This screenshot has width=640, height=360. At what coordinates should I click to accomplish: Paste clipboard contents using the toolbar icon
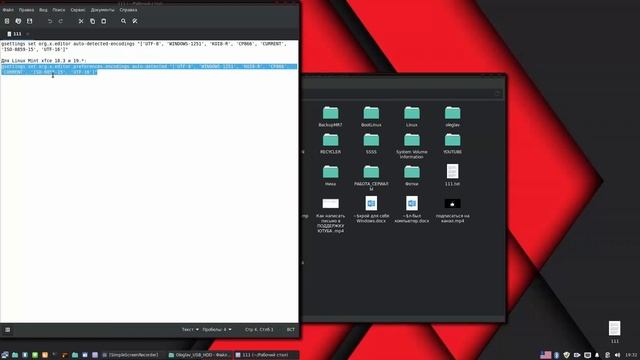pos(104,21)
